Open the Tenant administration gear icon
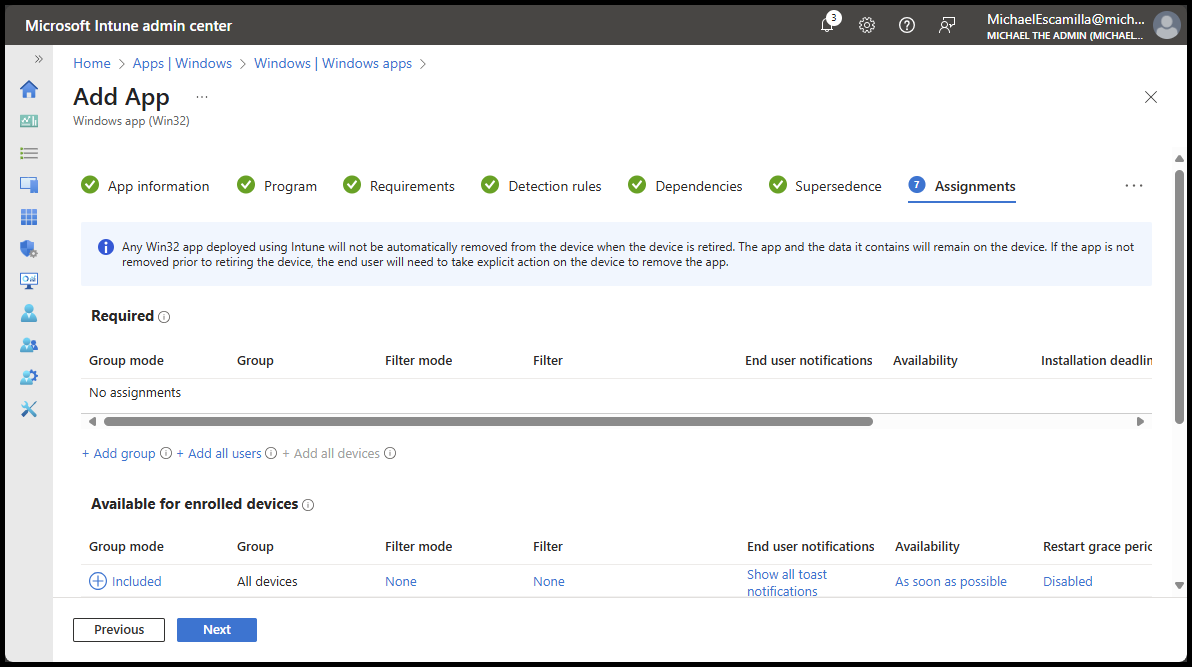The image size is (1192, 667). 29,376
